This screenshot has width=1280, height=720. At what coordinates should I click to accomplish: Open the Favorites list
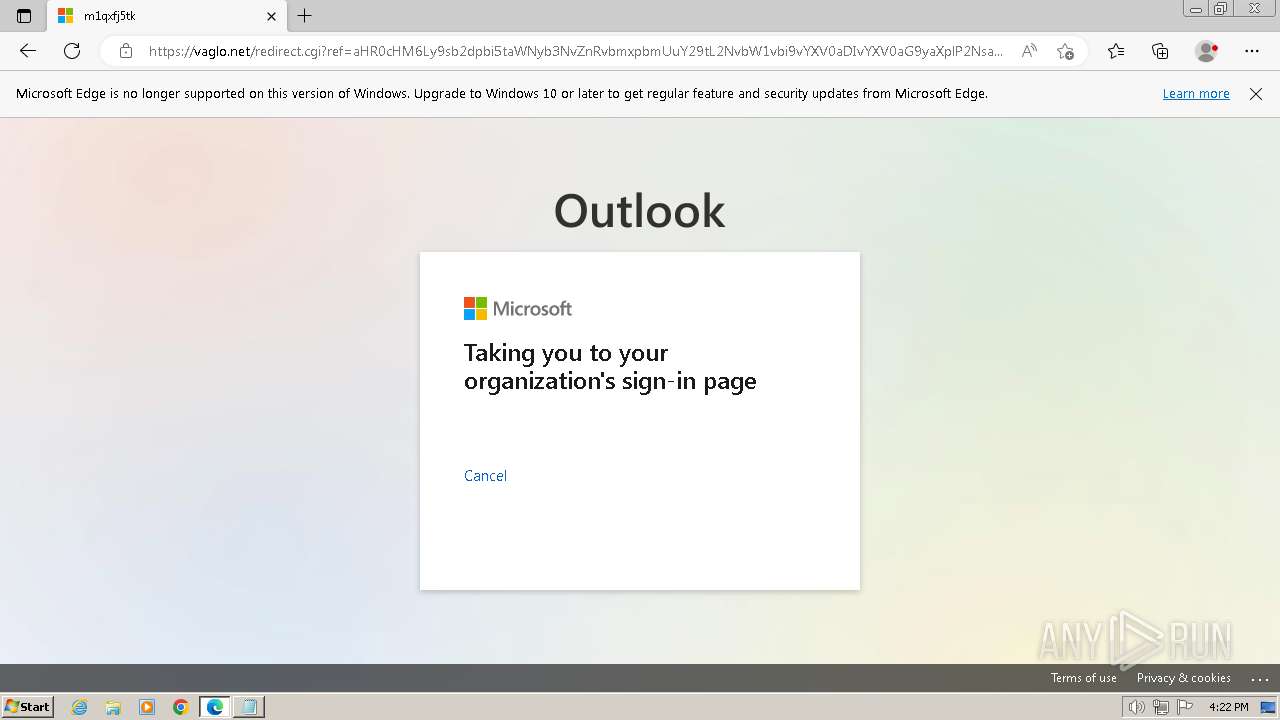(1116, 51)
